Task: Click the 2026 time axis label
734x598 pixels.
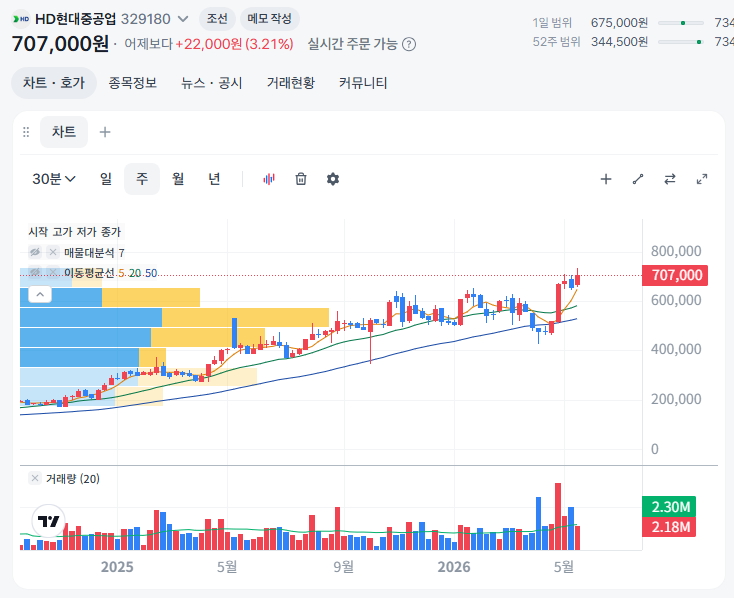Action: 454,567
